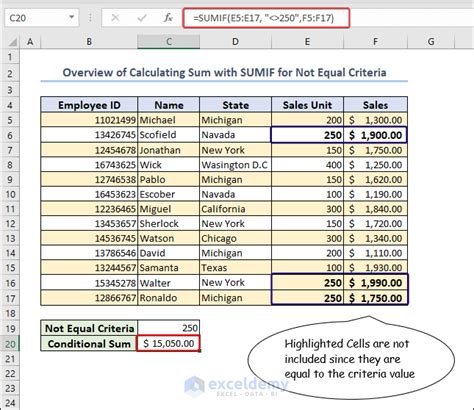Open the Insert Function fx dialog
This screenshot has height=410, width=474.
click(x=168, y=18)
